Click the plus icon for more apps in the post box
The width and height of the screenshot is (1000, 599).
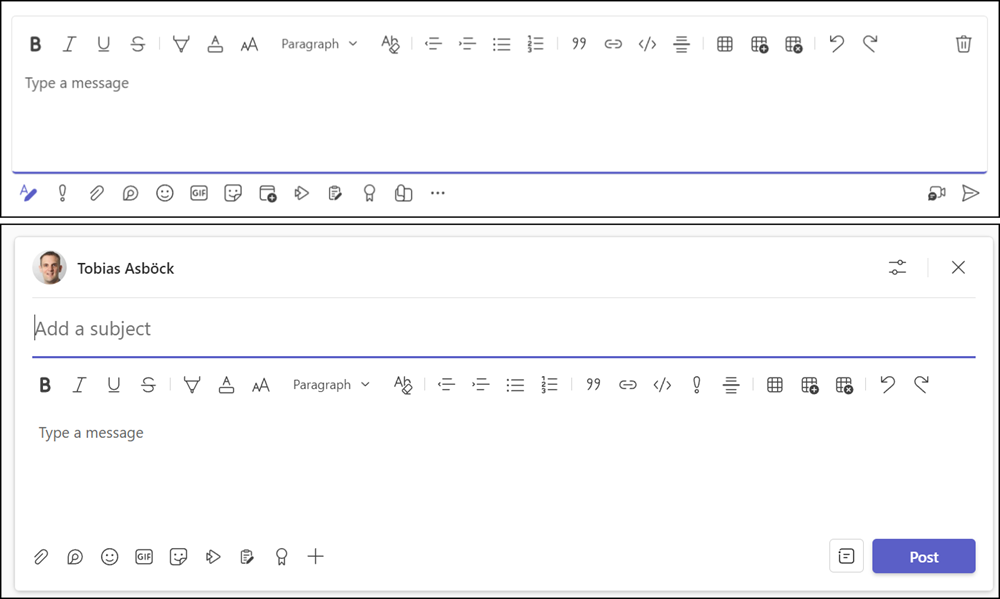pyautogui.click(x=316, y=557)
